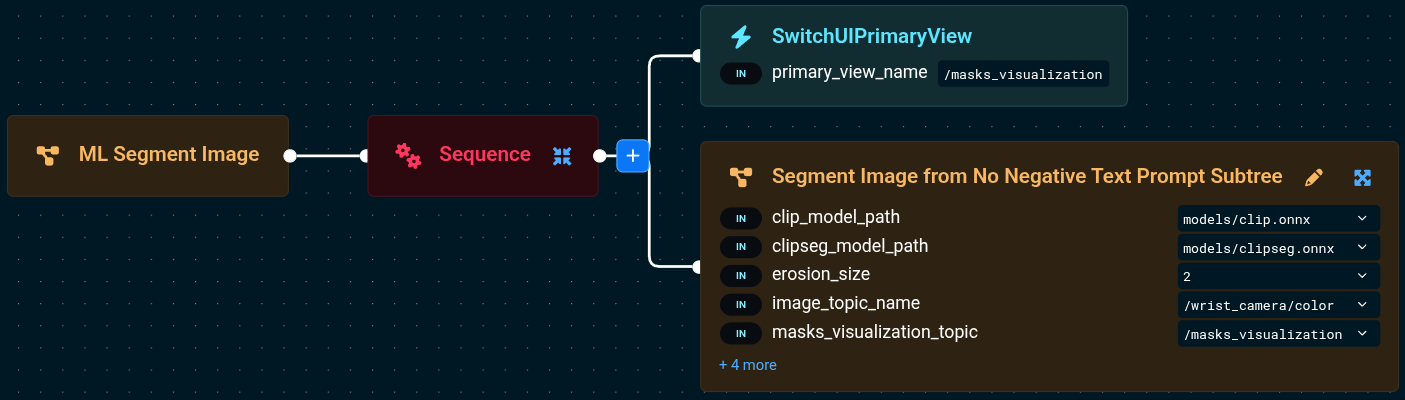Click the Sequence node gears icon
This screenshot has height=400, width=1405.
coord(407,155)
